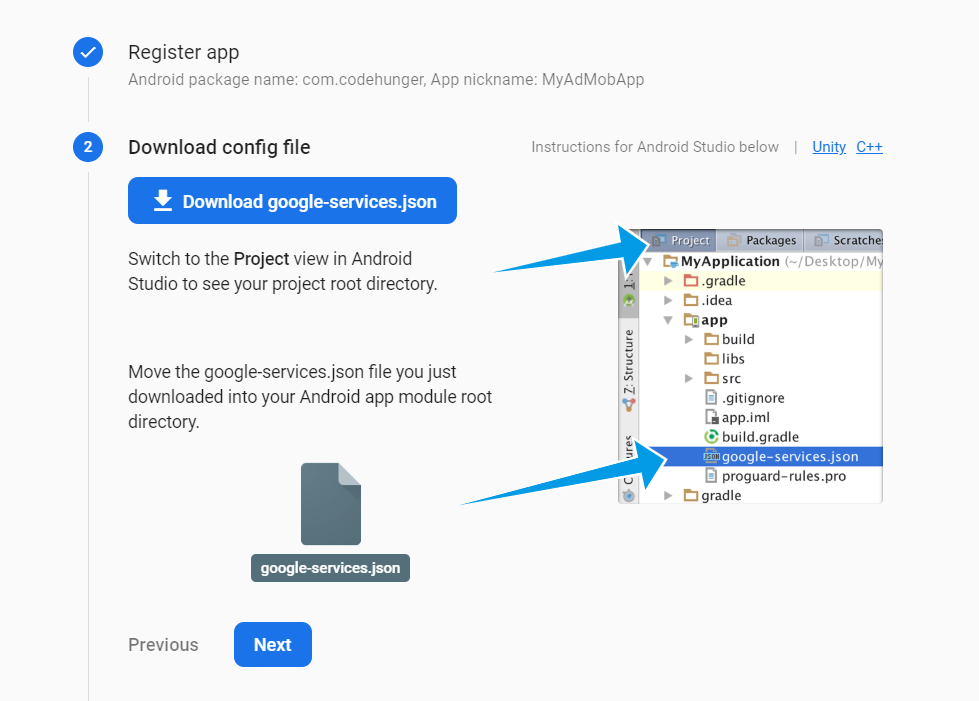
Task: Click the JSON icon beside google-services.json
Action: (711, 456)
